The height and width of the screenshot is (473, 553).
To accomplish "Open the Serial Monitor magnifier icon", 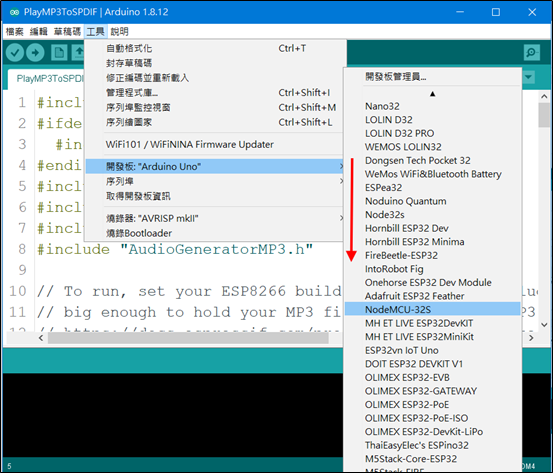I will pos(531,53).
